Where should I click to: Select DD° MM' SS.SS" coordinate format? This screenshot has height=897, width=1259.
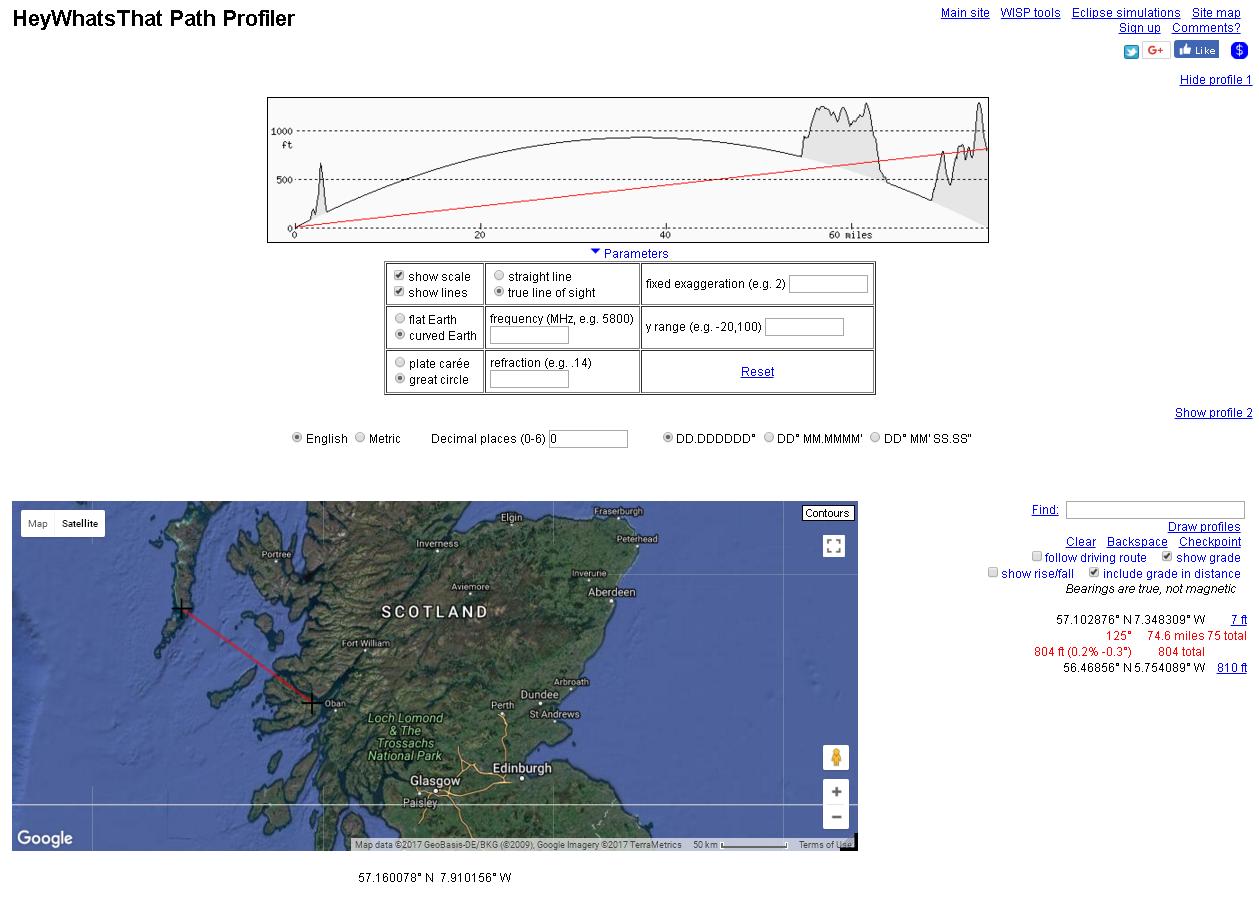(875, 438)
